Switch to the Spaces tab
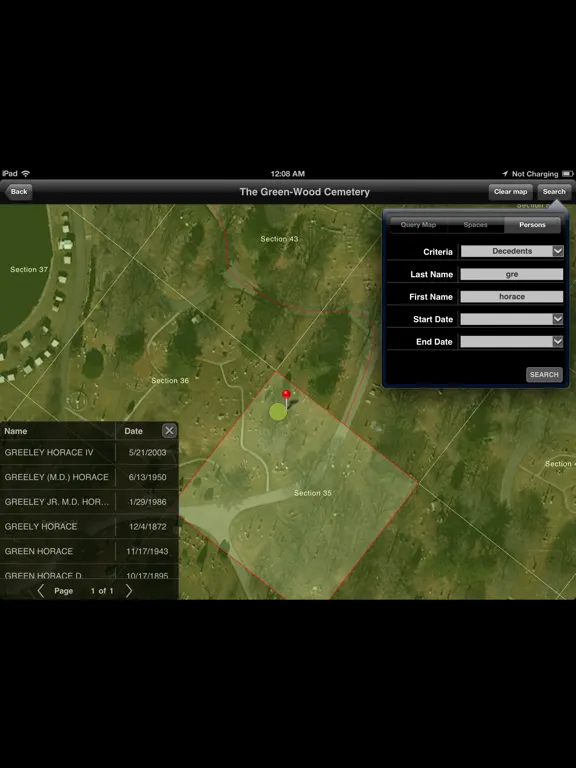 click(x=475, y=225)
